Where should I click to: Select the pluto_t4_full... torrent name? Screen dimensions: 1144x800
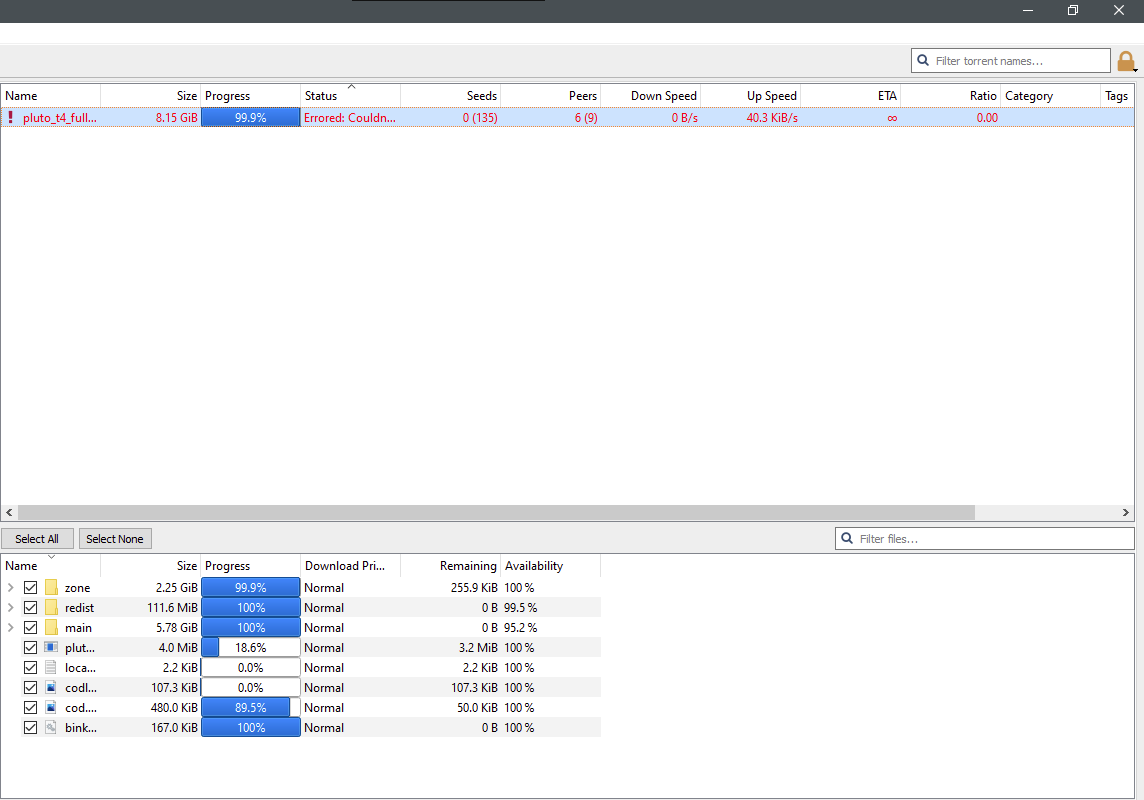pyautogui.click(x=60, y=117)
